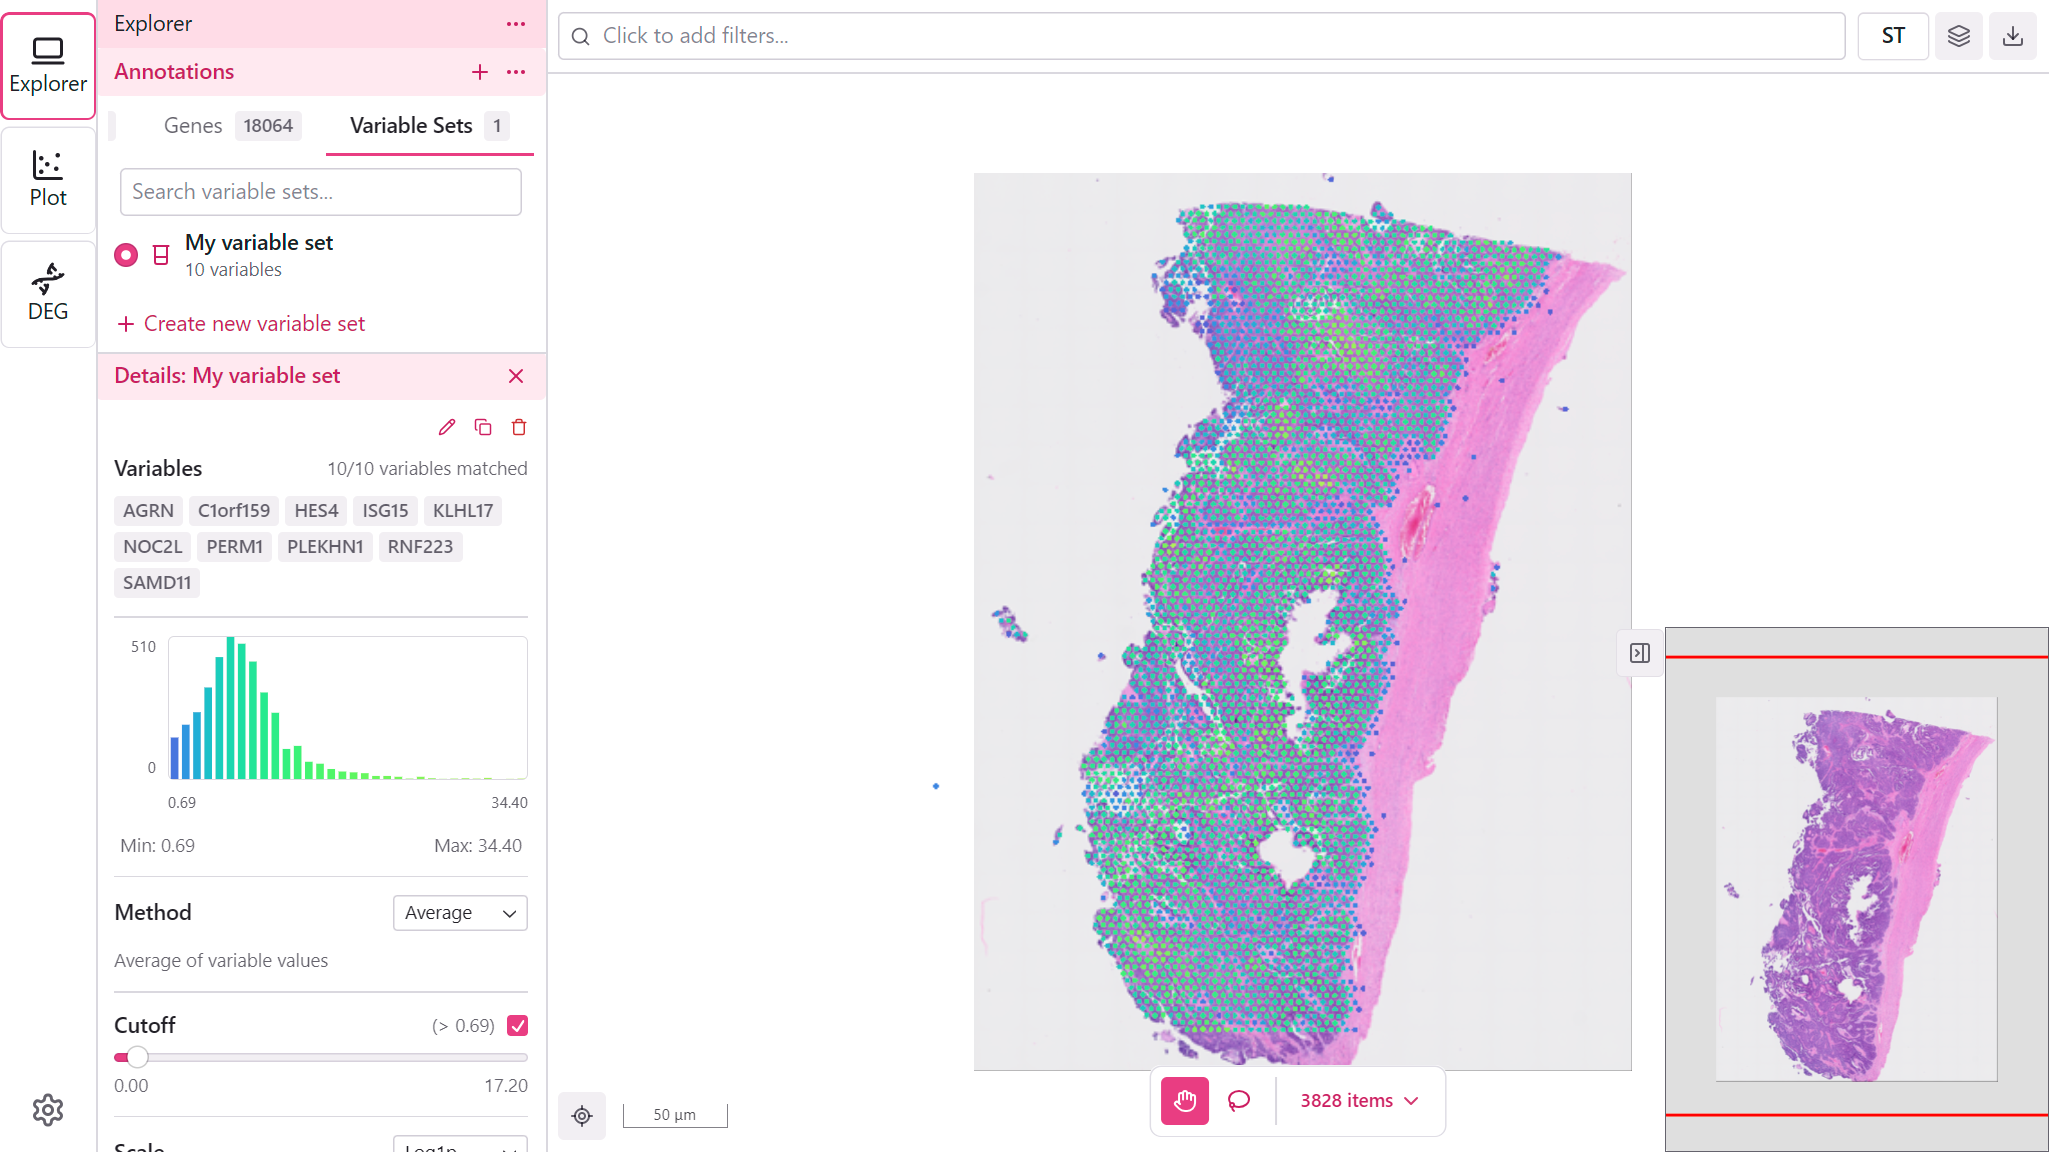This screenshot has width=2049, height=1152.
Task: Activate the lasso selection tool
Action: (x=1239, y=1101)
